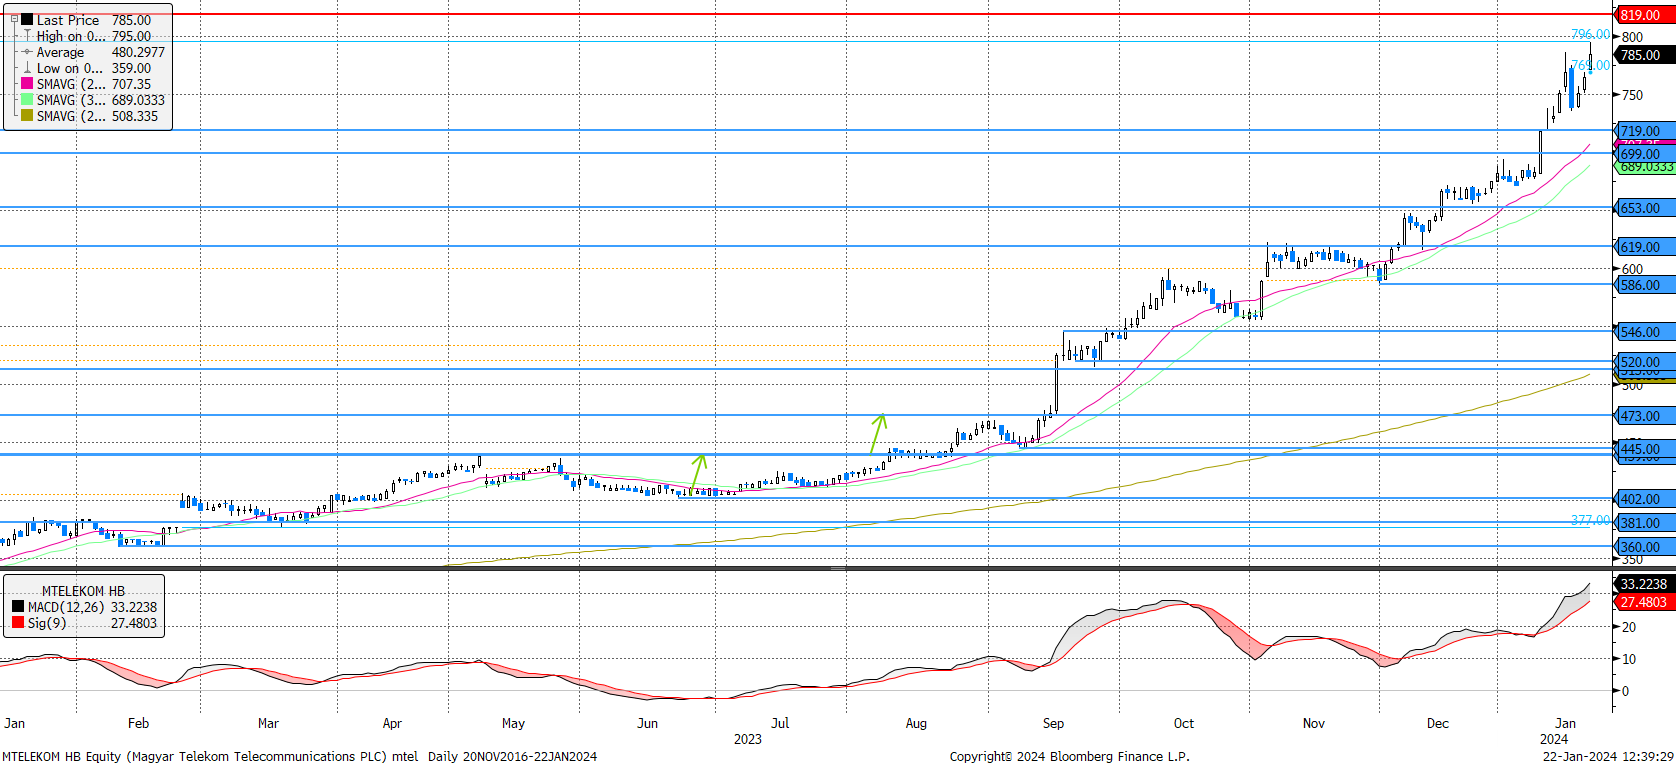Select the Average 480.2977 legend value
The height and width of the screenshot is (765, 1676).
138,52
